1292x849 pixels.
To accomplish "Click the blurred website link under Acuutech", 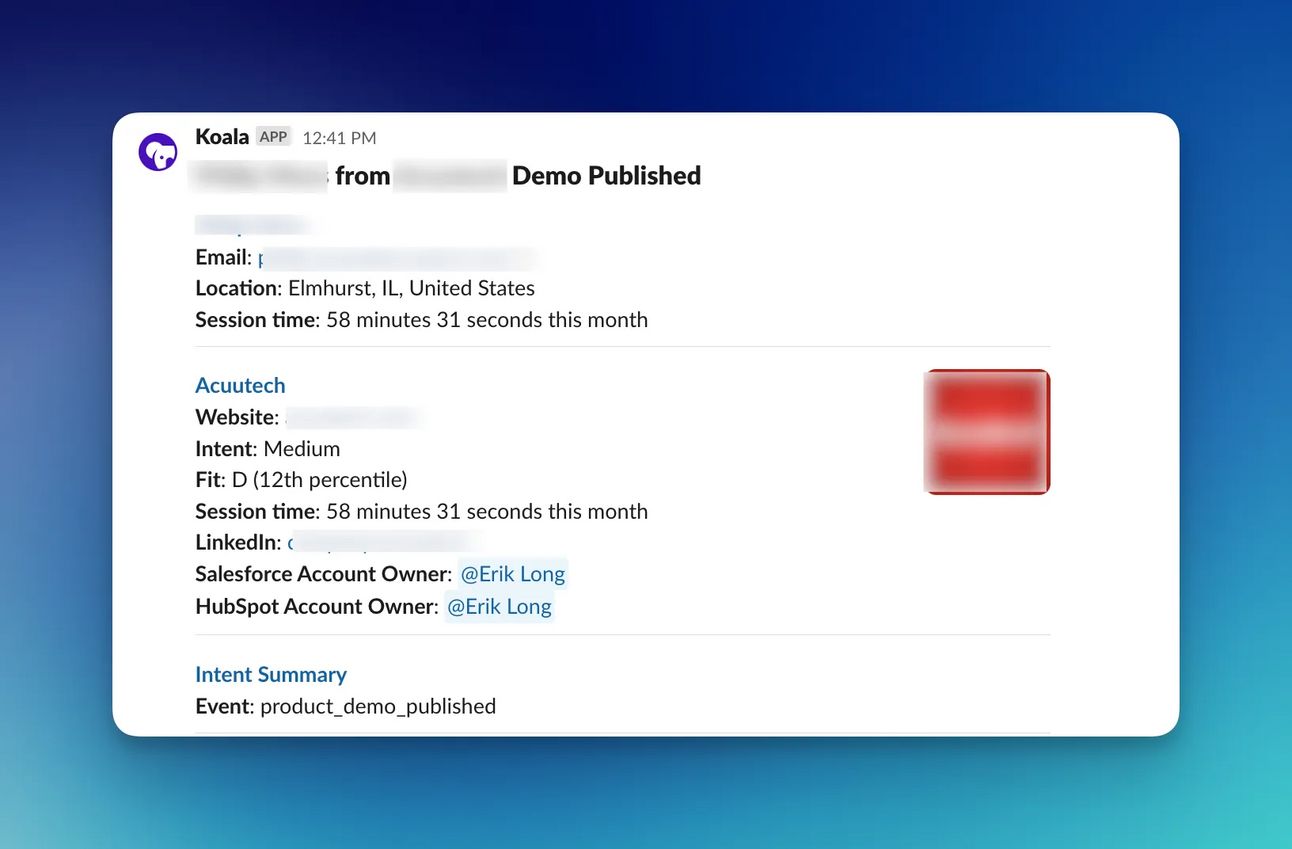I will pyautogui.click(x=351, y=417).
